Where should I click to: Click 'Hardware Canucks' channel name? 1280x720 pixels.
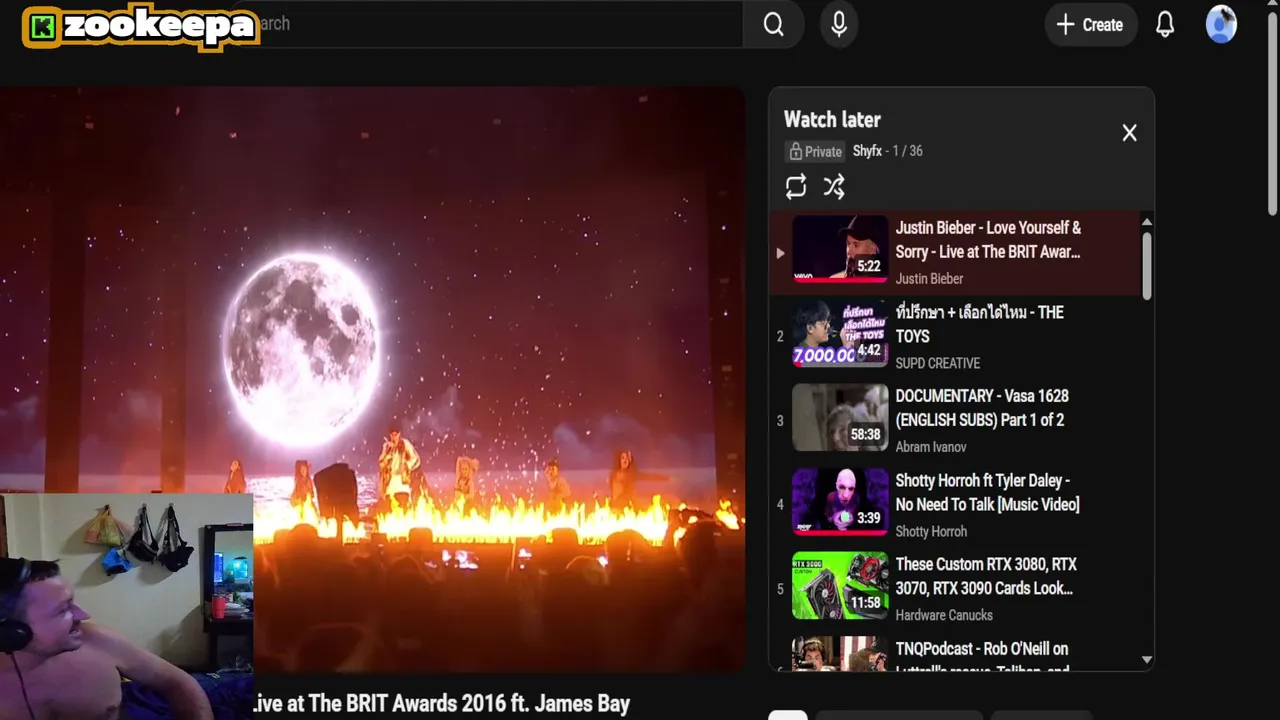(944, 615)
